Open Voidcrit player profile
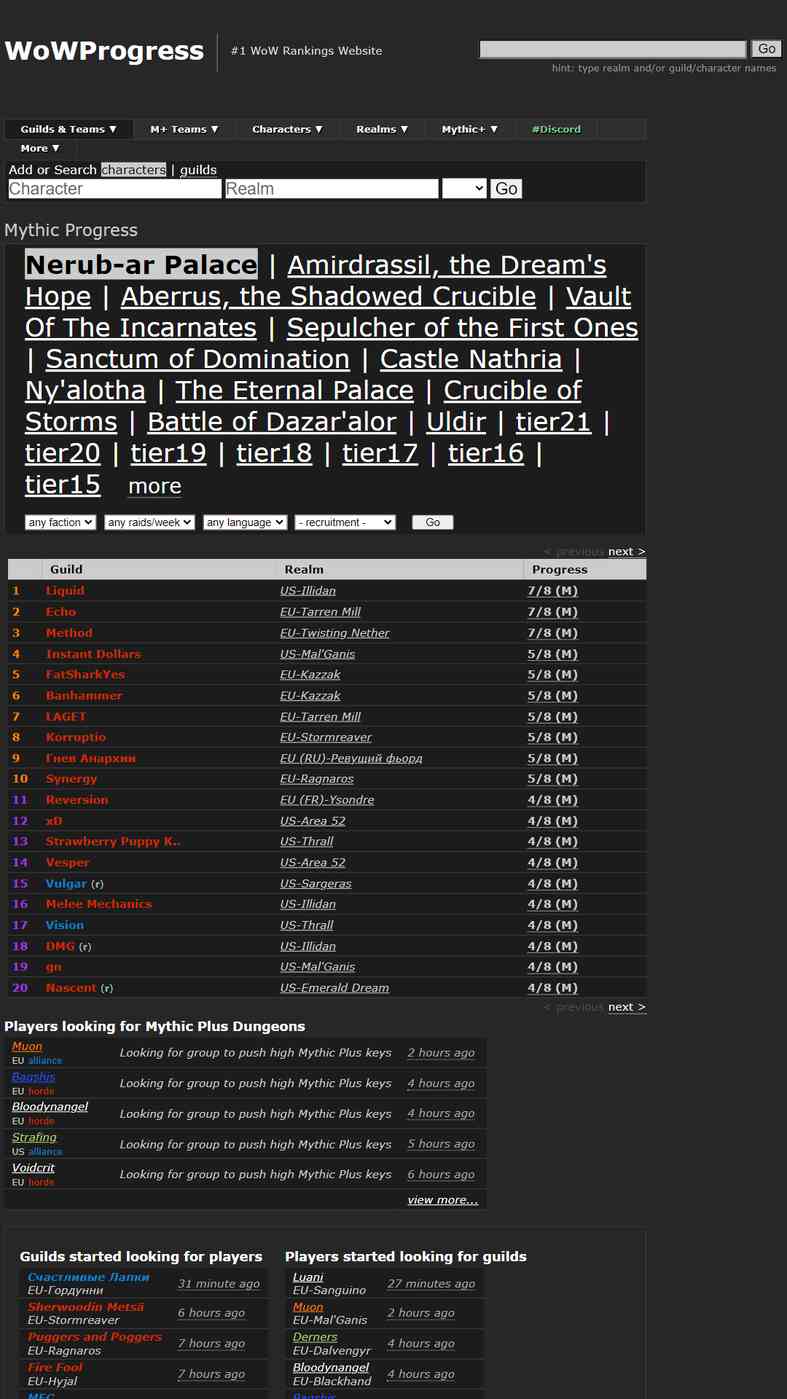The height and width of the screenshot is (1399, 787). [x=33, y=1168]
